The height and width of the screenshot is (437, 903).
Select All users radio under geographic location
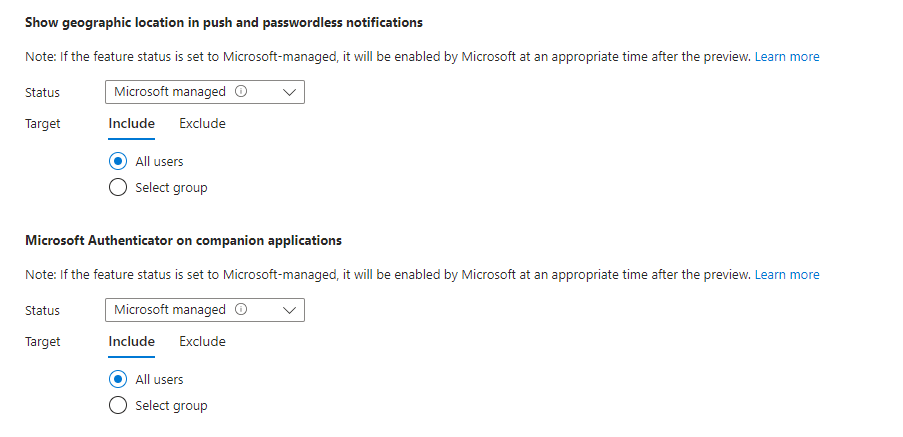click(x=118, y=161)
